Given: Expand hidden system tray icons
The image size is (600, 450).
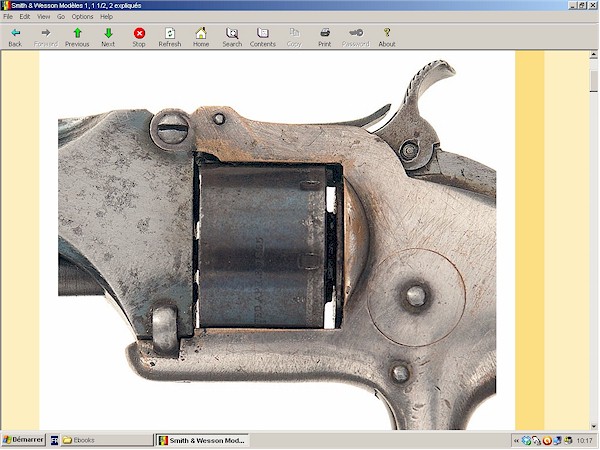Looking at the screenshot, I should point(515,440).
